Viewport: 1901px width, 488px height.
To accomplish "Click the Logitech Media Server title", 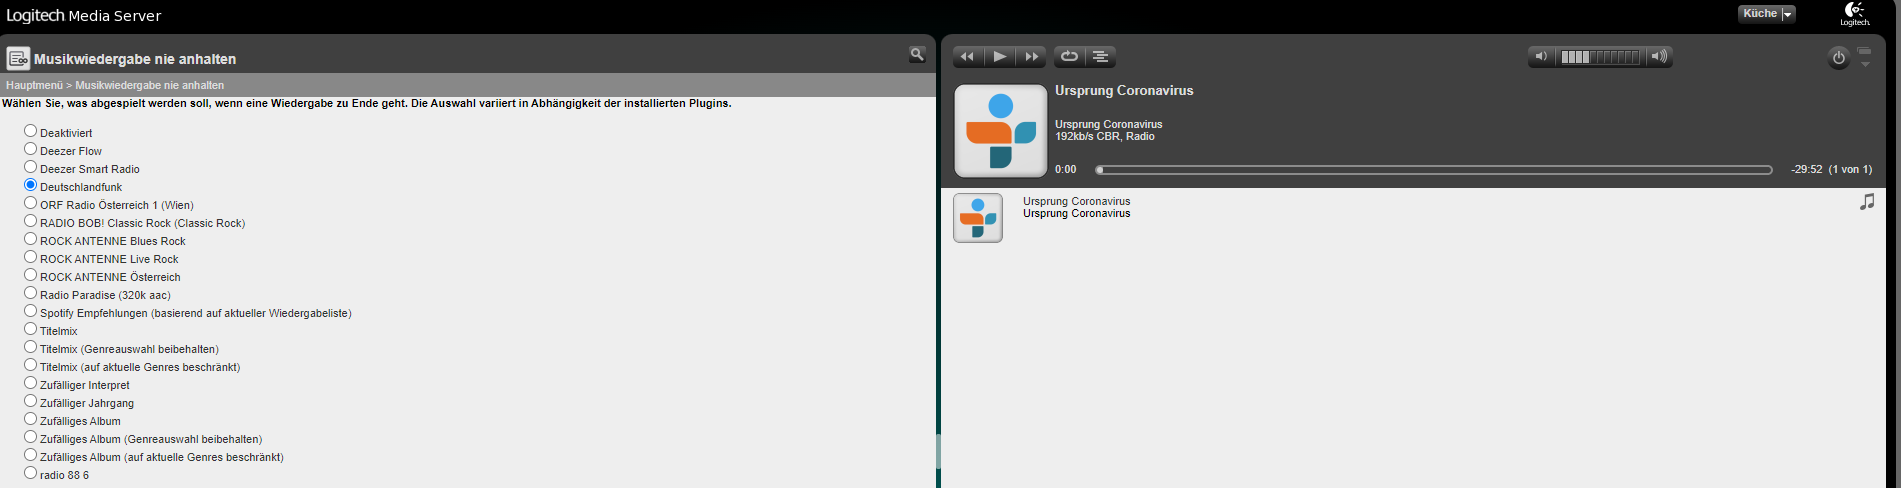I will tap(84, 16).
